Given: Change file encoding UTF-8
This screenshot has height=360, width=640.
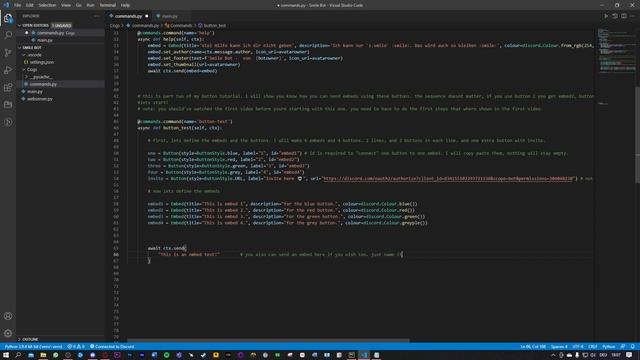Looking at the screenshot, I should 578,347.
